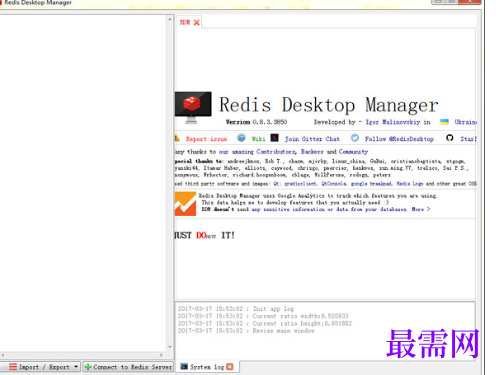Click the System log terminal icon
This screenshot has width=498, height=375.
pos(184,367)
